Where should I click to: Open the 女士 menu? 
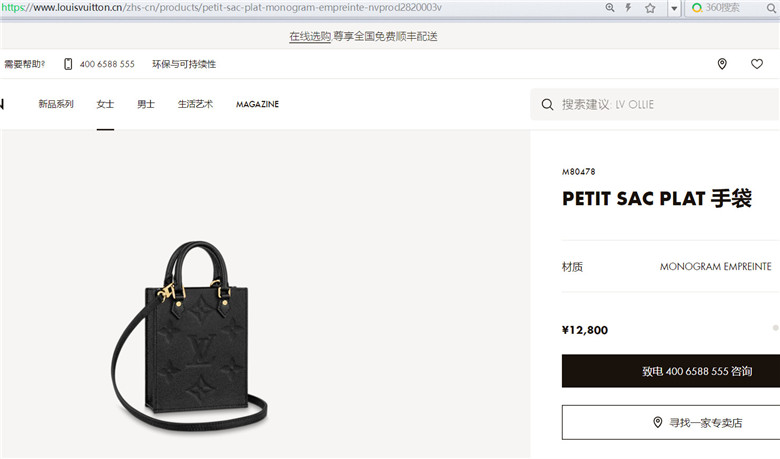105,104
